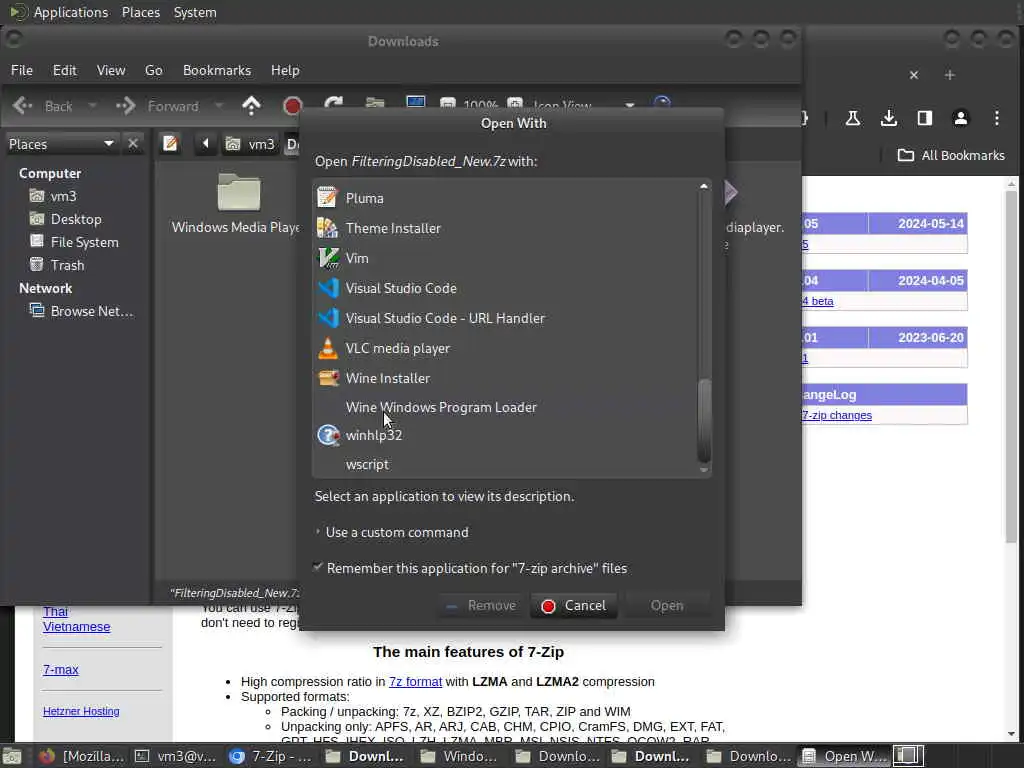Open the Hetzner Hosting link

coord(81,711)
